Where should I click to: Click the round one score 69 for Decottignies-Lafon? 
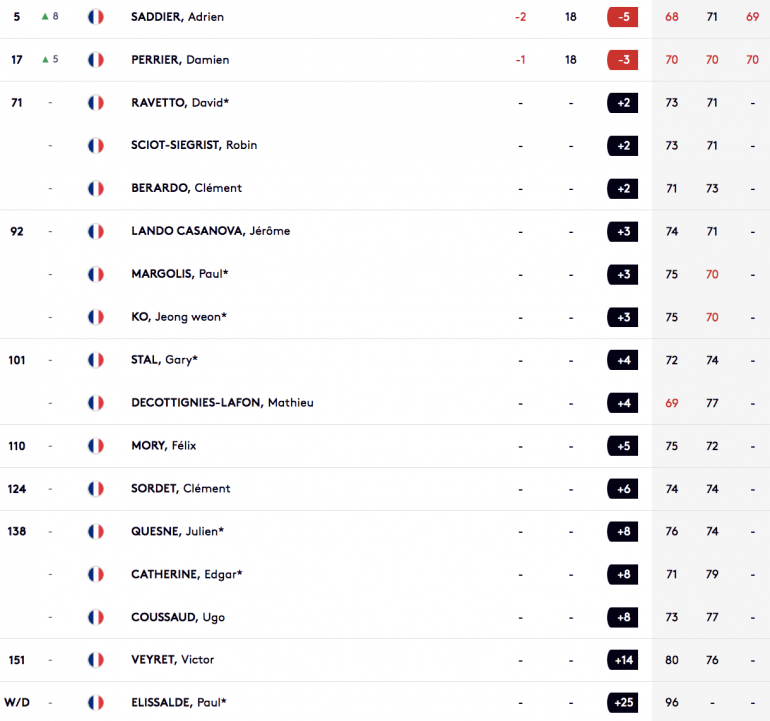click(x=672, y=403)
